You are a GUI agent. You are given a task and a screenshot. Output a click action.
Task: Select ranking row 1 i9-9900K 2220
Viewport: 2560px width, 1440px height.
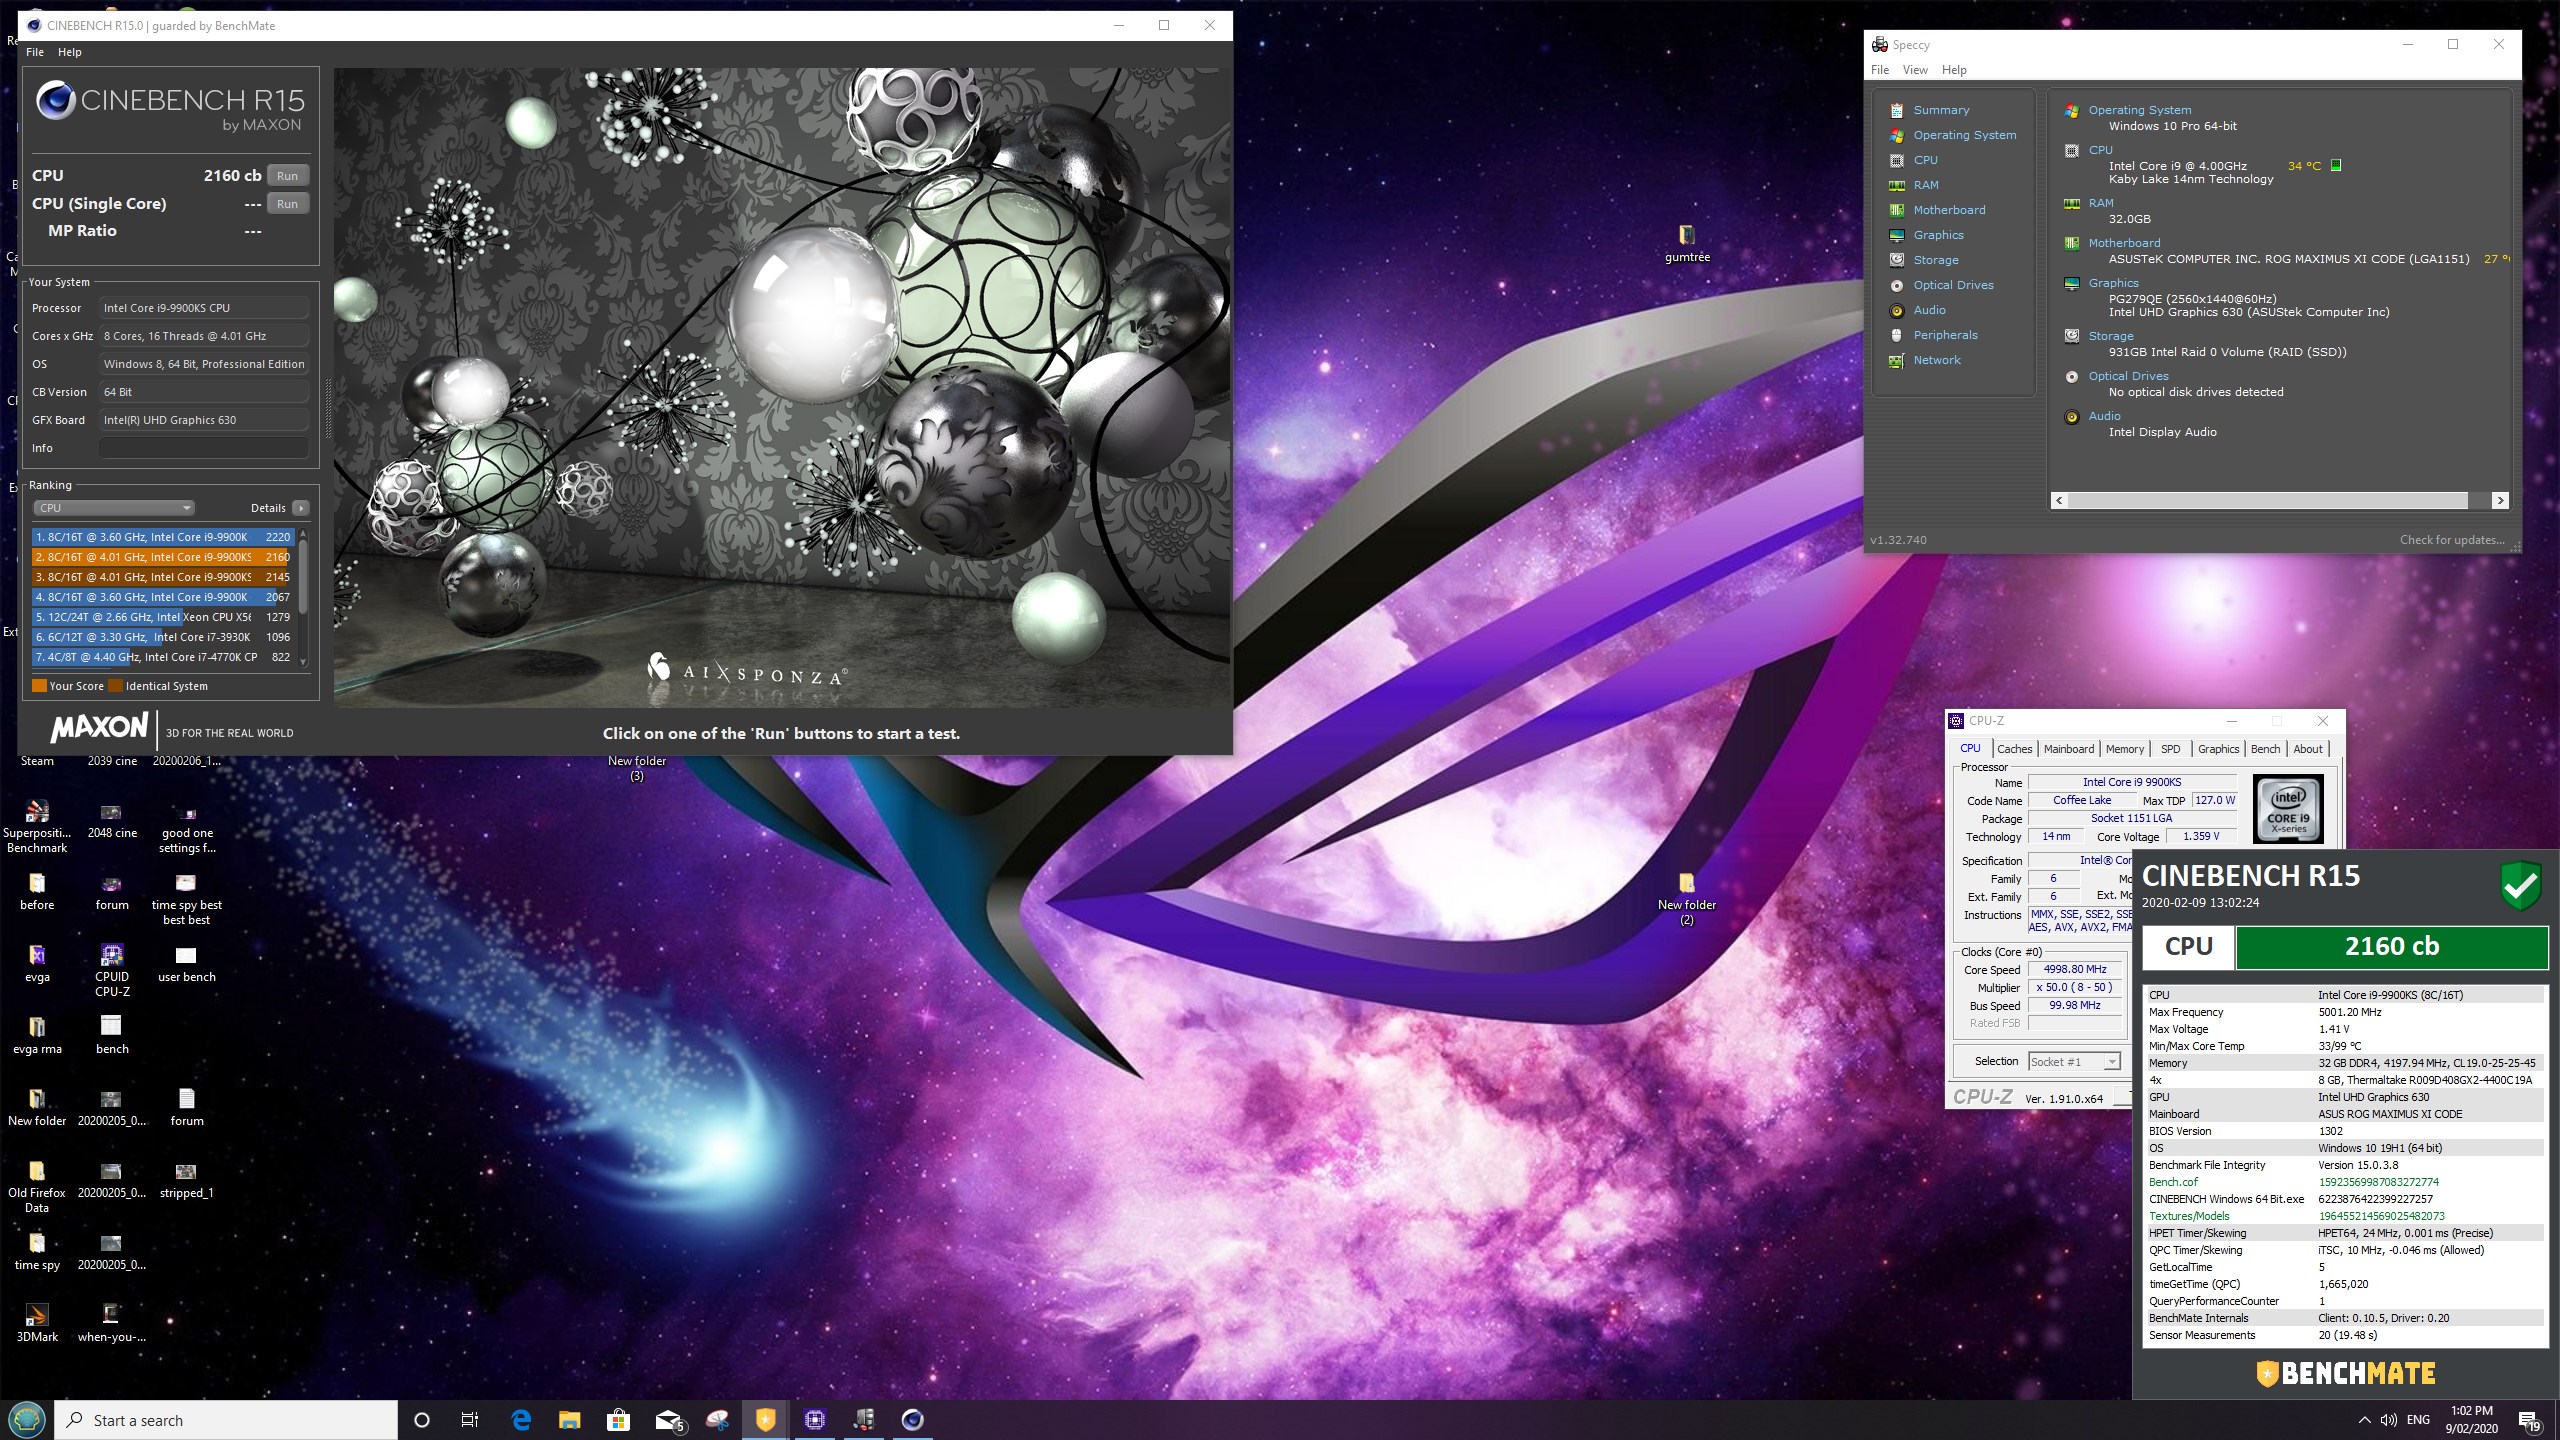pyautogui.click(x=163, y=537)
